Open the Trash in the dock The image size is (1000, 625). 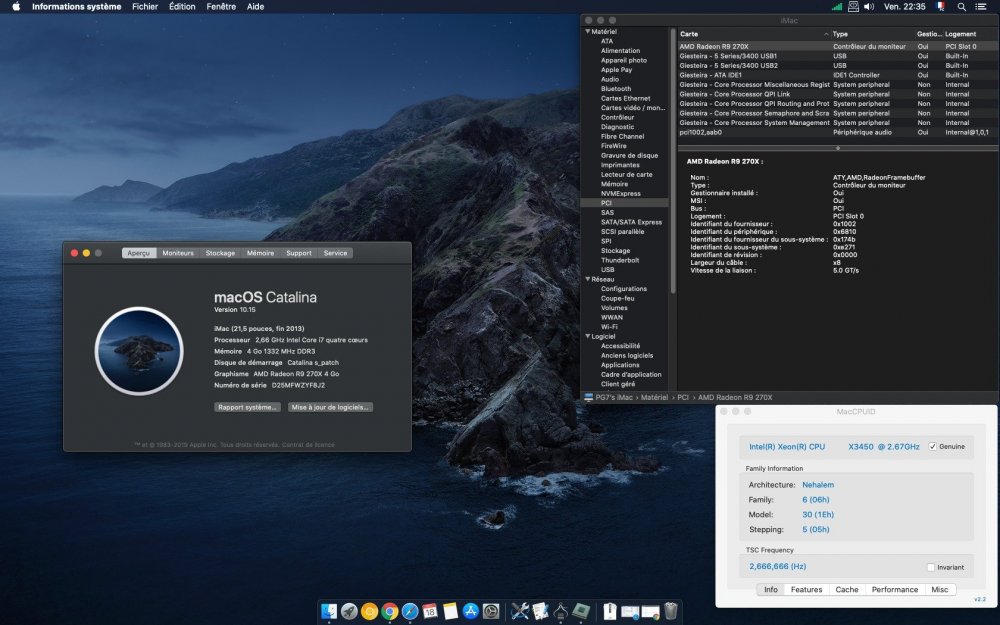[671, 611]
